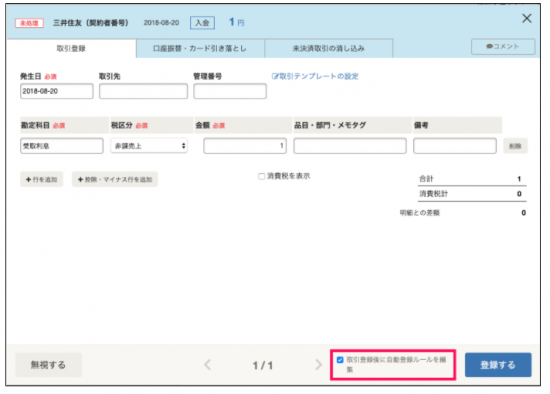Click the 金額 amount field
This screenshot has height=394, width=550.
pyautogui.click(x=245, y=146)
